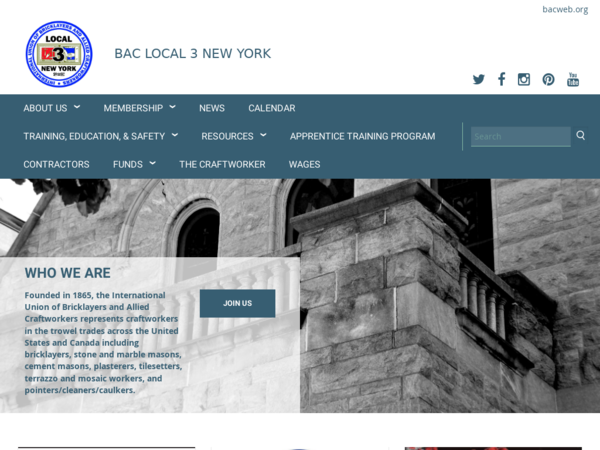Click the 'Founded in 1865' paragraph

103,342
